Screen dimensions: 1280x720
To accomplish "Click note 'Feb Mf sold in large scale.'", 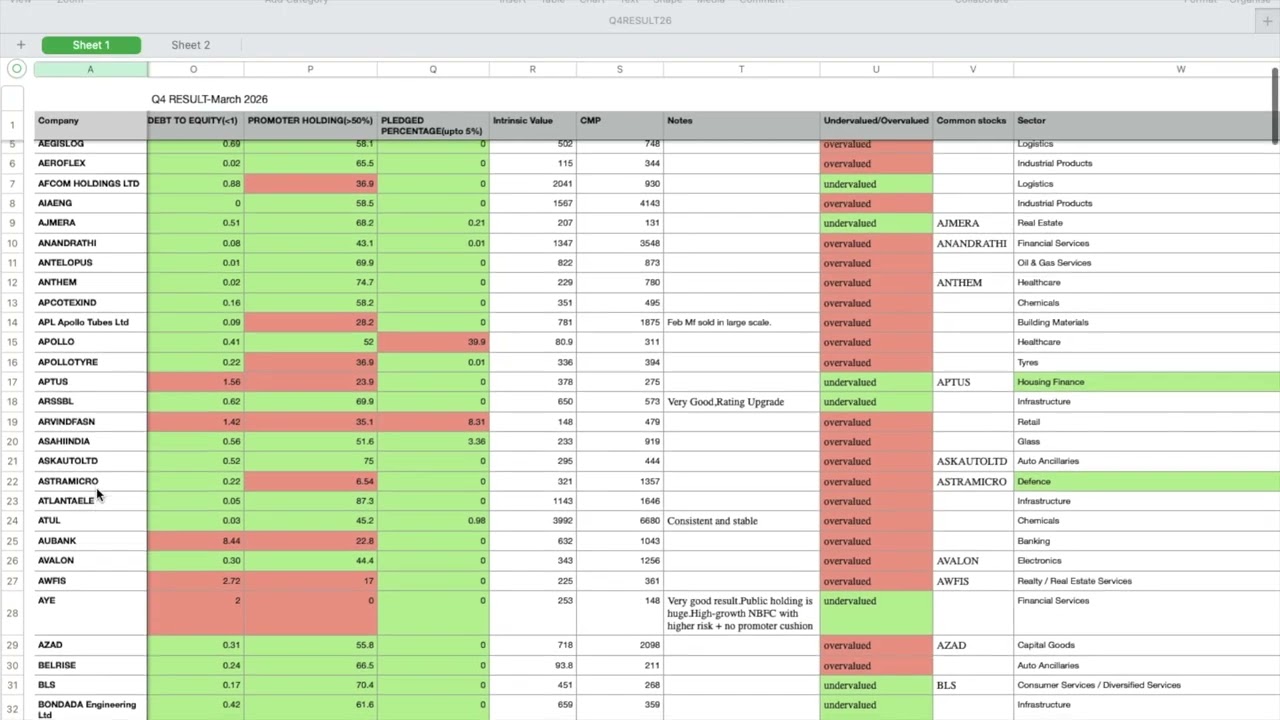I will [741, 322].
